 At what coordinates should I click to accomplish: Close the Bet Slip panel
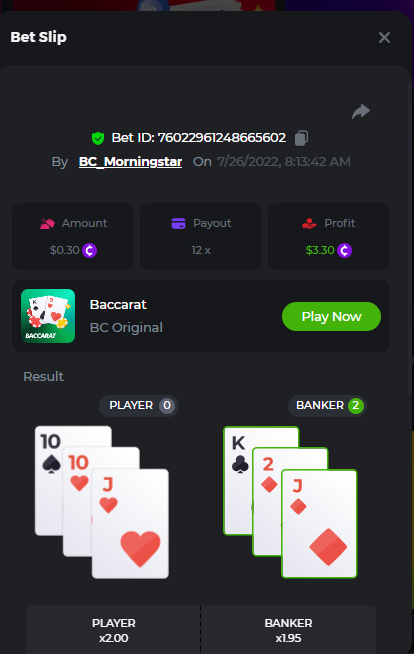[x=384, y=38]
